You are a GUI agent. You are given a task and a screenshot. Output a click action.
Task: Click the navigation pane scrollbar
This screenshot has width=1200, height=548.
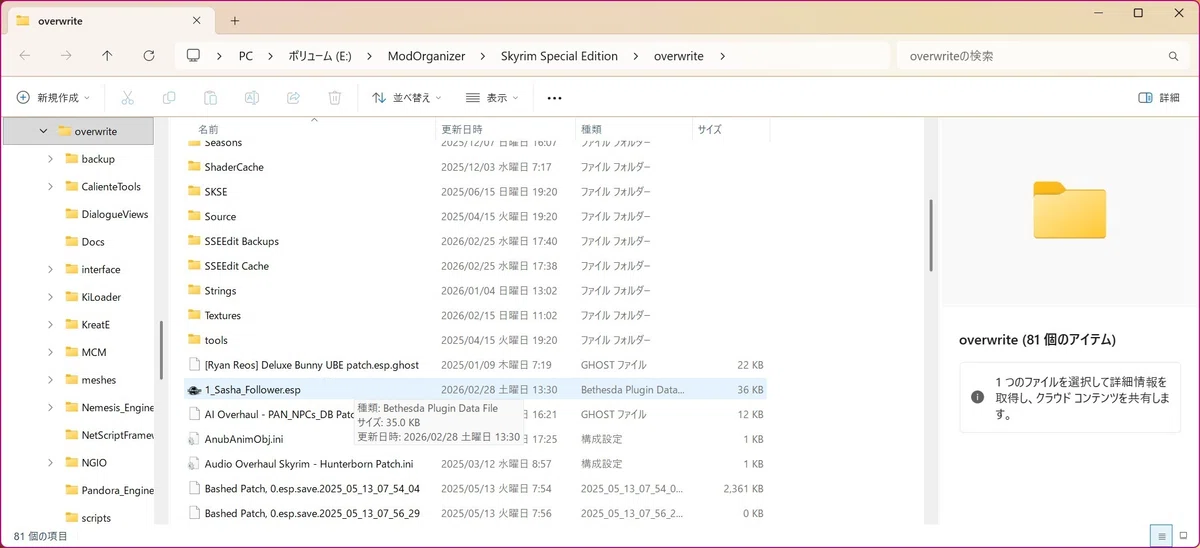(x=160, y=350)
